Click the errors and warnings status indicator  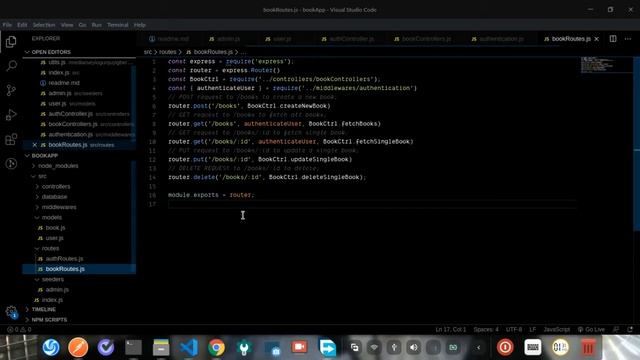coord(19,329)
